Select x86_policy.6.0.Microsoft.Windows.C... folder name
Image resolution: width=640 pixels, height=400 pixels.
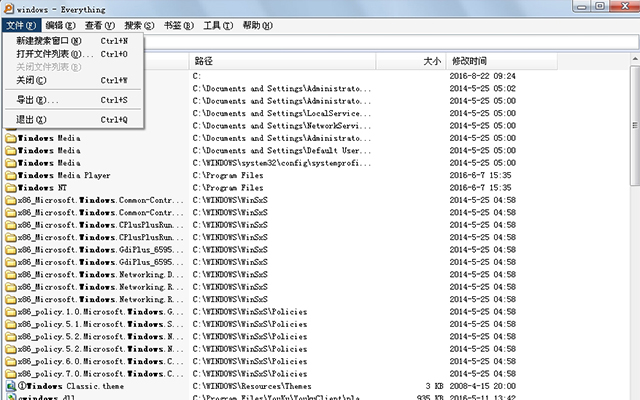pyautogui.click(x=100, y=361)
